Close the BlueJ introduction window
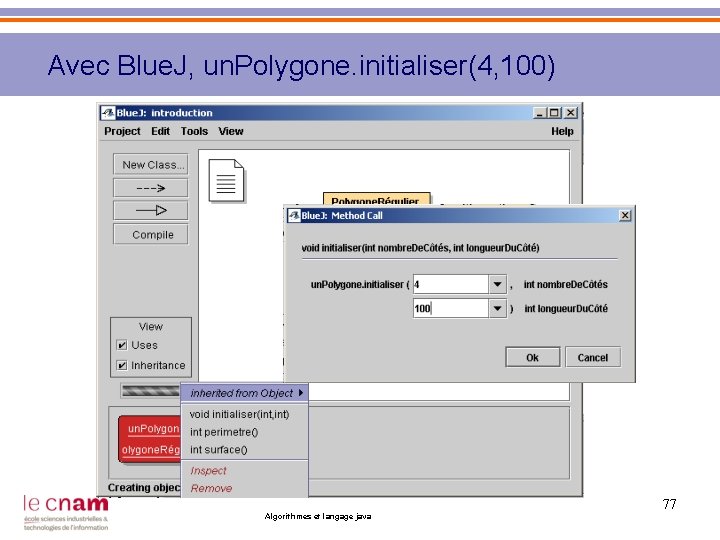The width and height of the screenshot is (720, 540). coord(571,113)
